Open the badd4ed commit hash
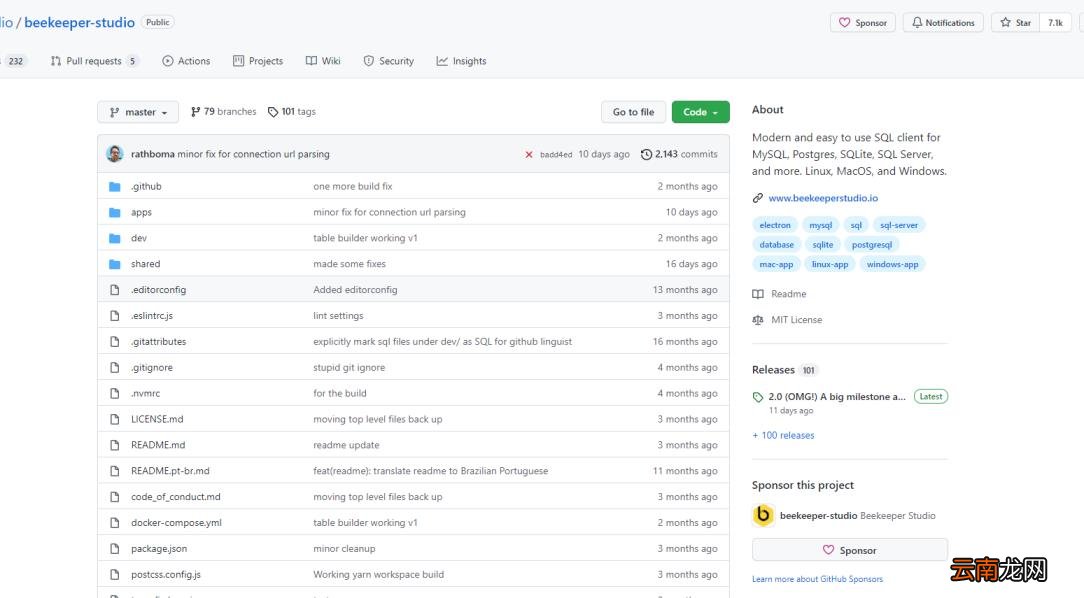The width and height of the screenshot is (1084, 598). click(556, 155)
